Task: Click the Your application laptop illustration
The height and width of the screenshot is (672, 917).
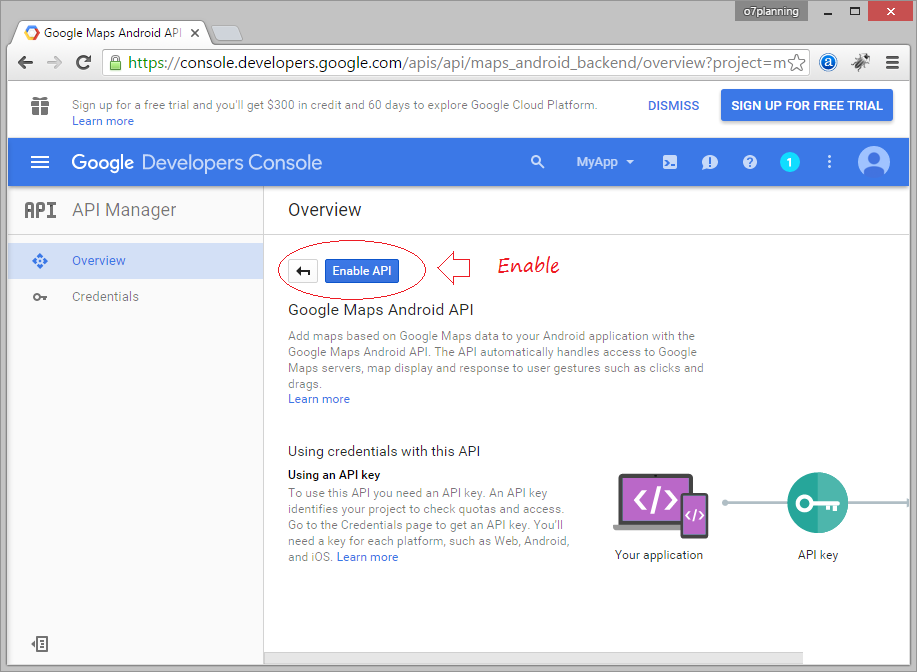Action: click(x=660, y=506)
